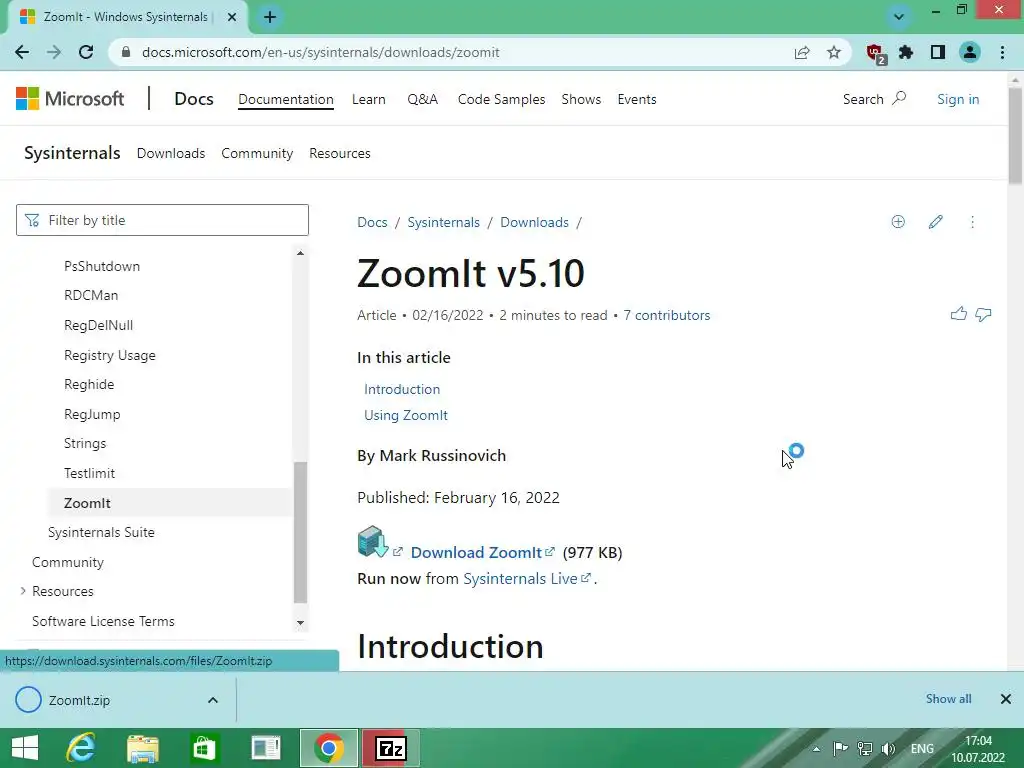Click the ZoomIt download package icon
The width and height of the screenshot is (1024, 768).
pyautogui.click(x=373, y=541)
